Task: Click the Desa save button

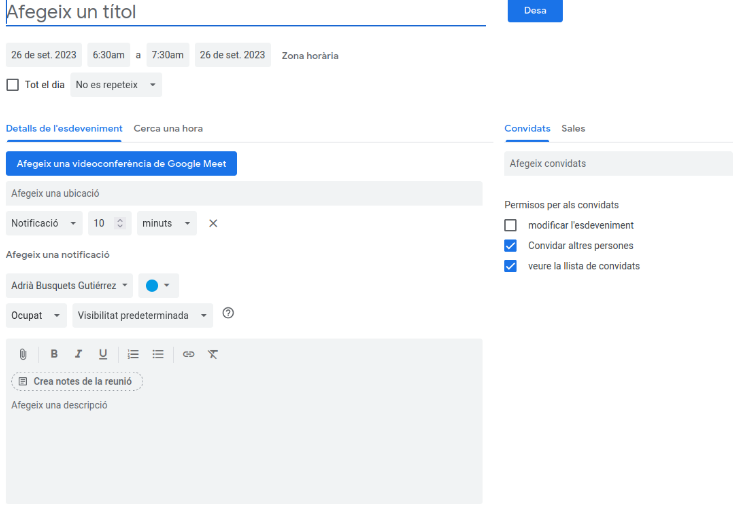Action: pyautogui.click(x=535, y=11)
